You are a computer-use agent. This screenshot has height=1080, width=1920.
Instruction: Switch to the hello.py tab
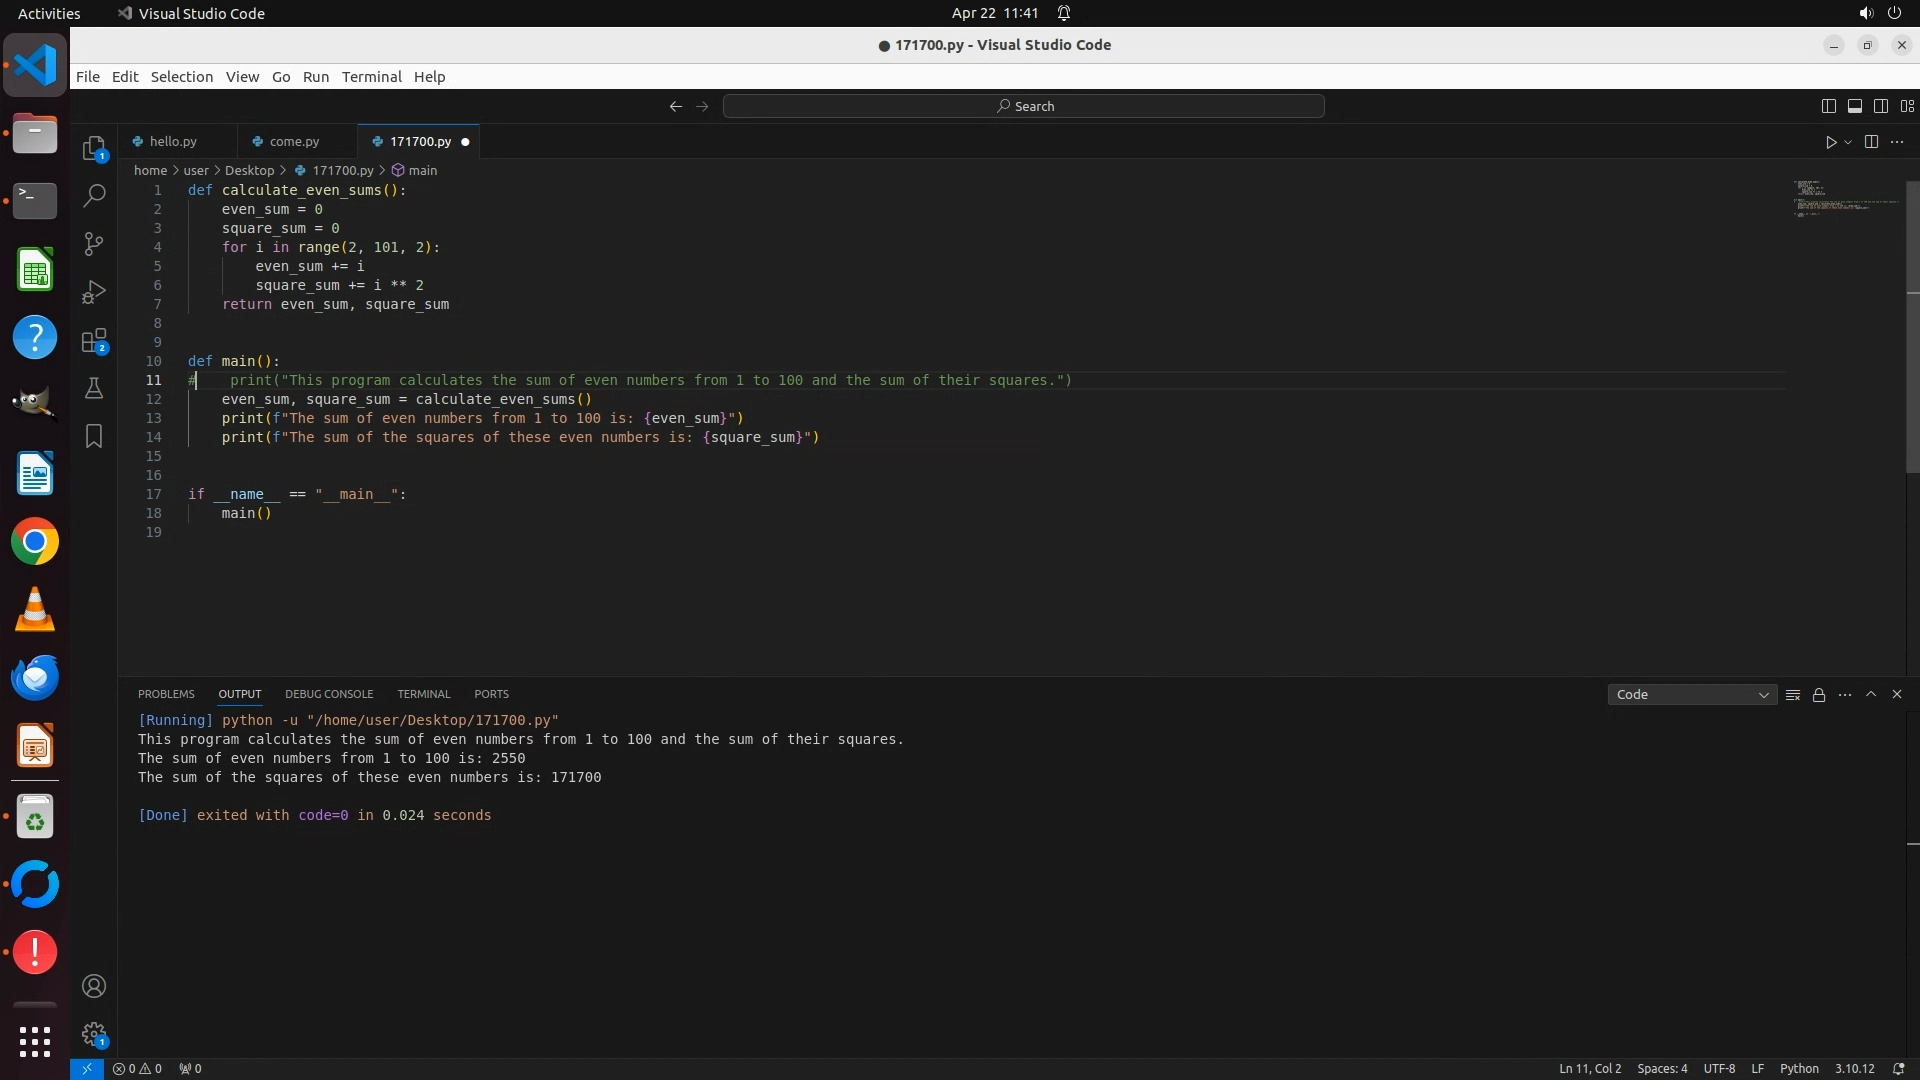[173, 142]
